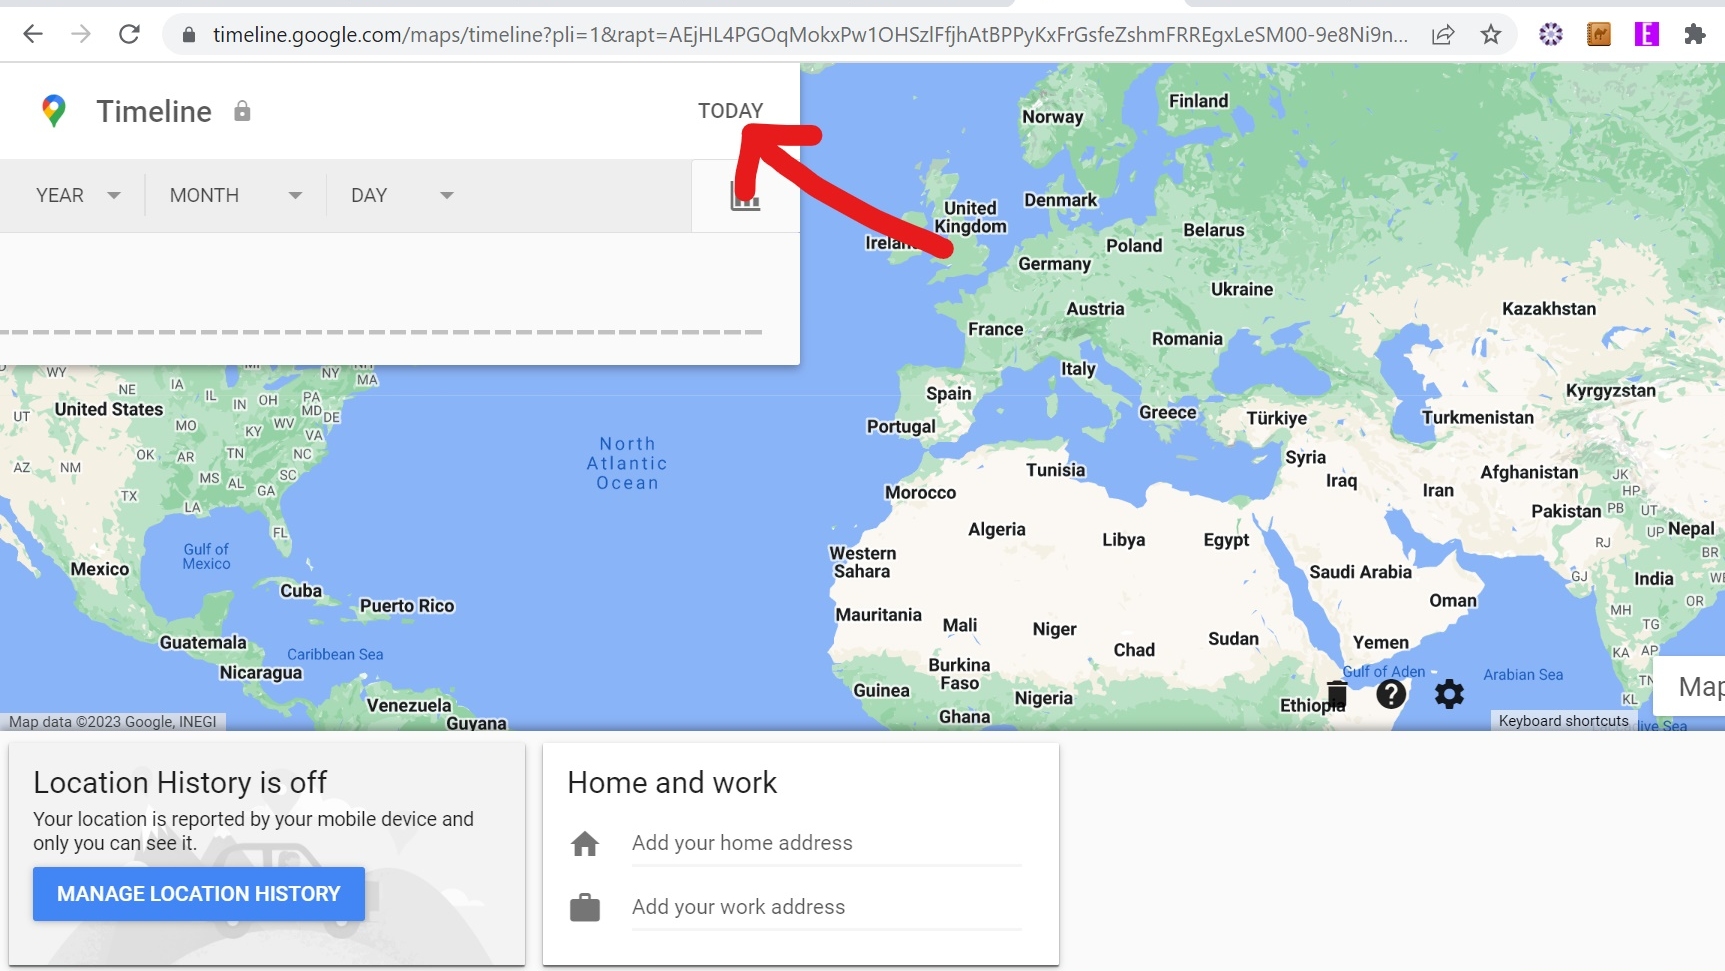Click the trash delete history icon
Viewport: 1725px width, 971px height.
(1337, 694)
